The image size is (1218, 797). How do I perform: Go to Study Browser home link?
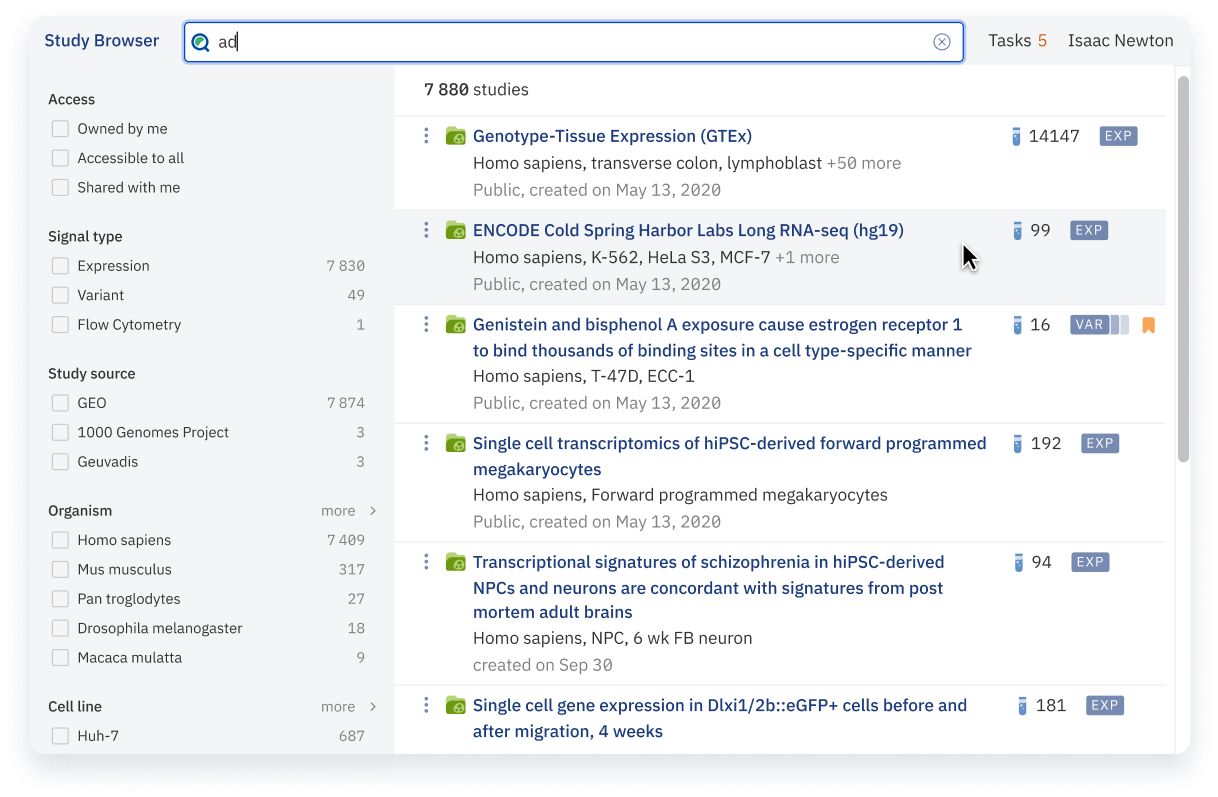click(x=102, y=41)
